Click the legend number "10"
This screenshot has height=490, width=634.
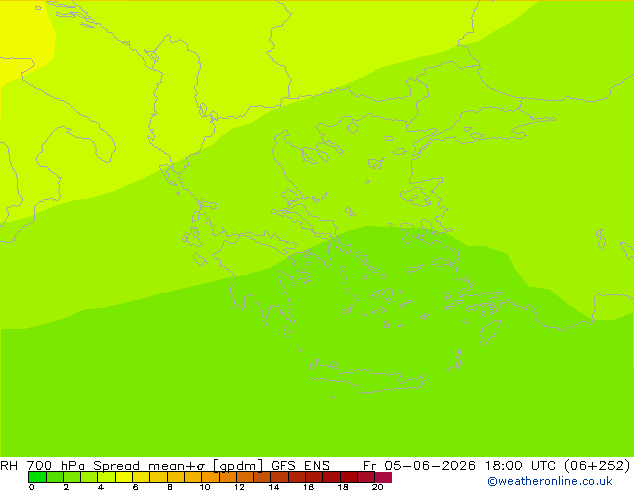click(205, 487)
